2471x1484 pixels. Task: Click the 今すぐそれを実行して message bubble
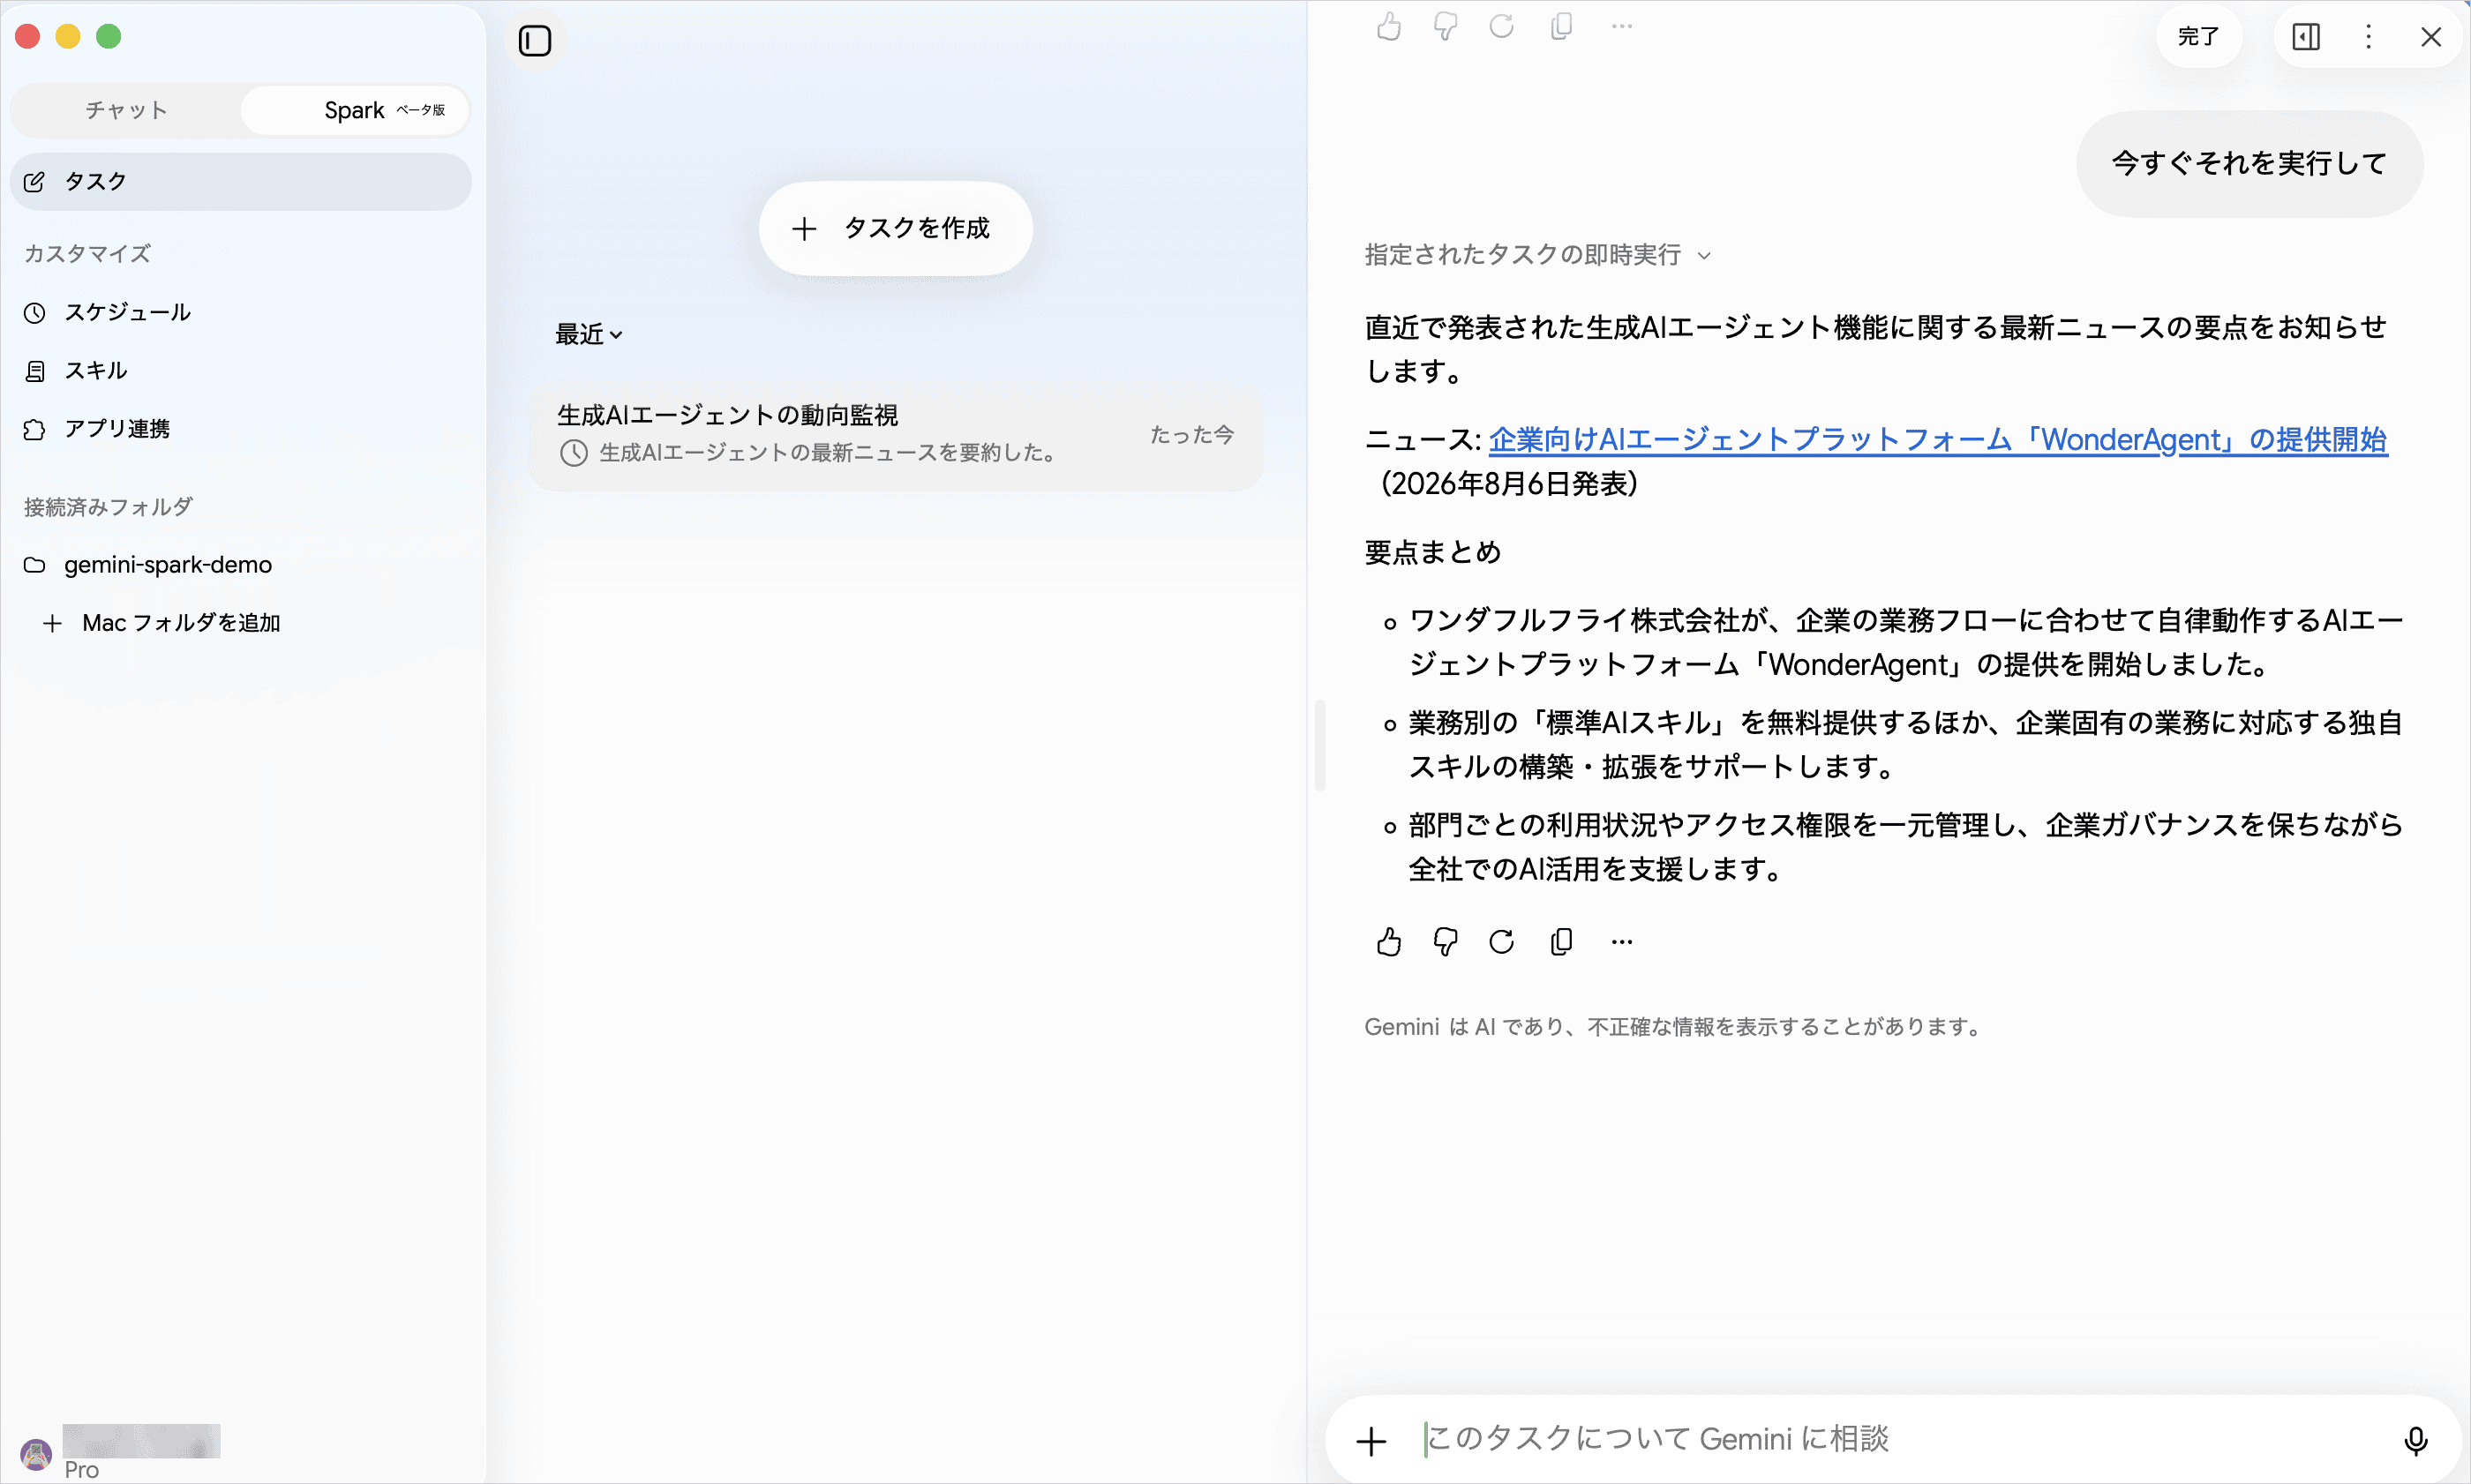pos(2249,163)
